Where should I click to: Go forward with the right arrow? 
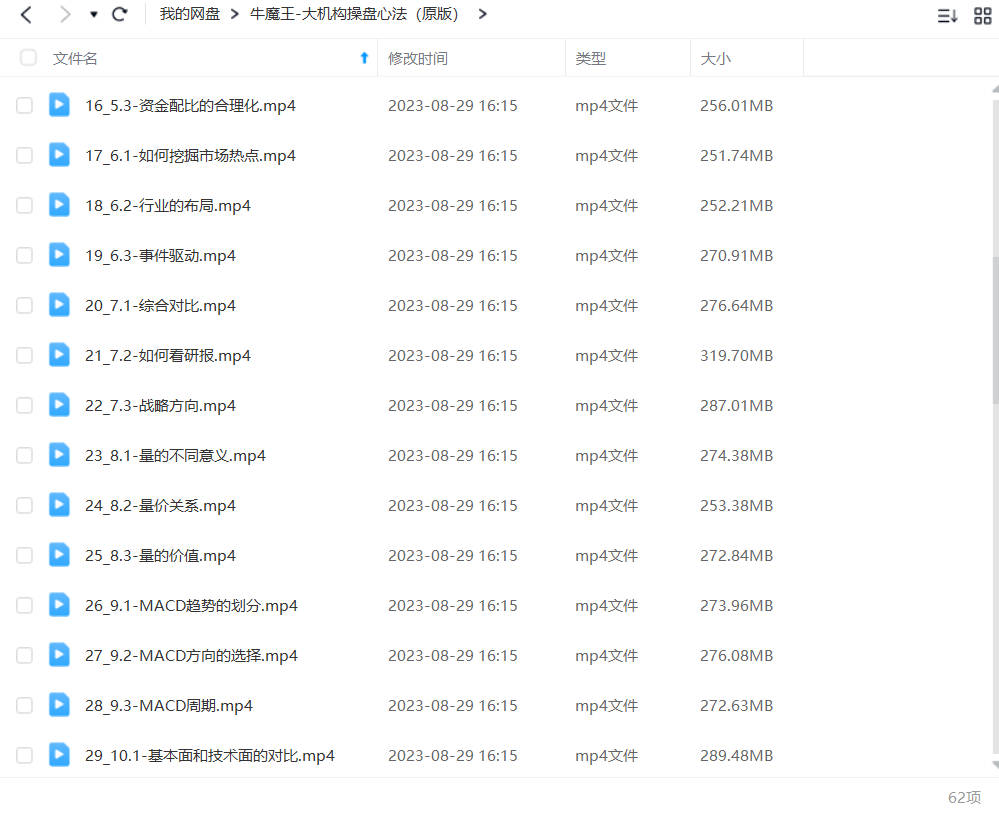[64, 14]
